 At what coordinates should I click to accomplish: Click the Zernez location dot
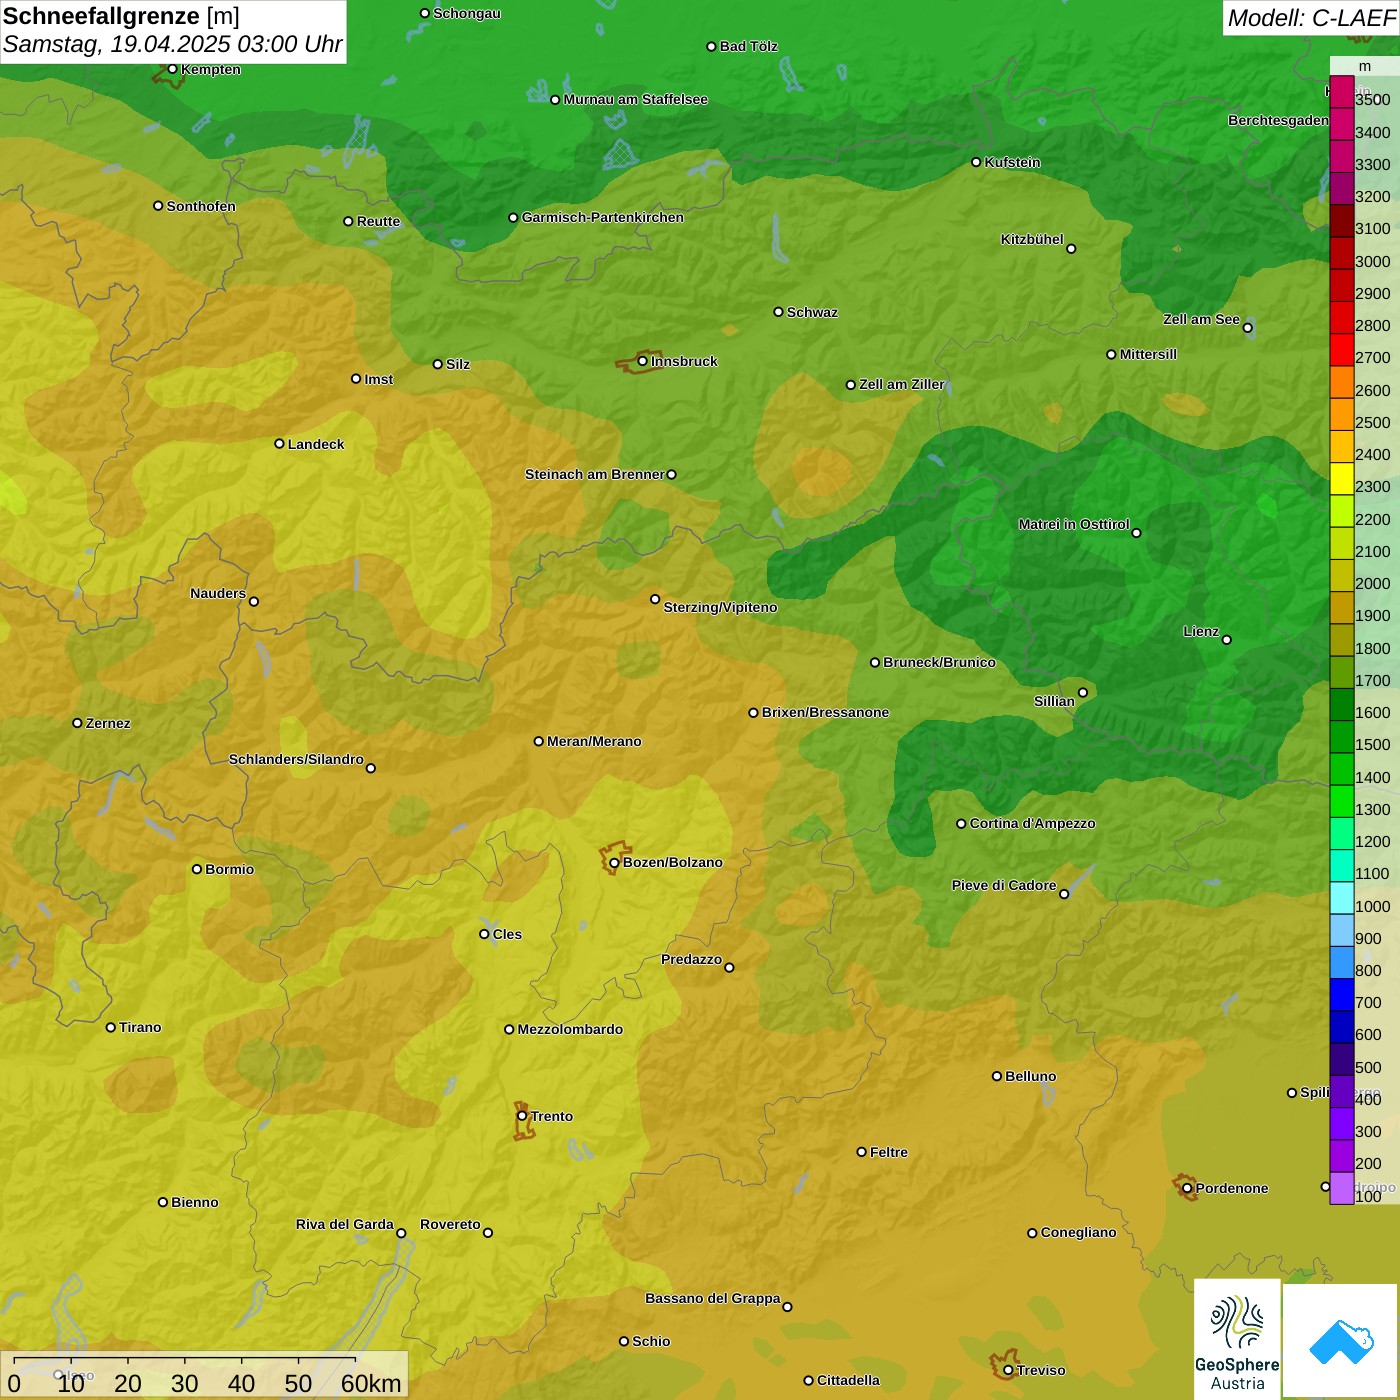[77, 723]
